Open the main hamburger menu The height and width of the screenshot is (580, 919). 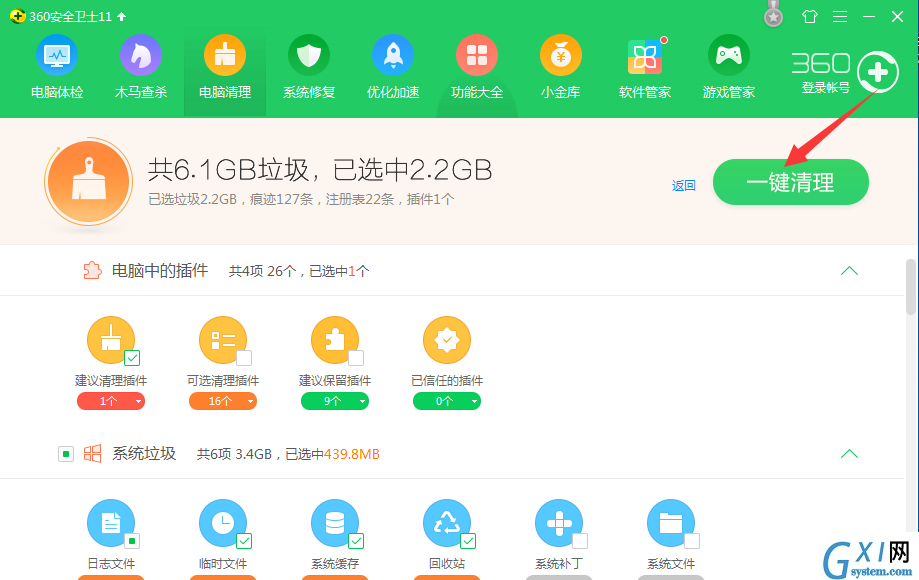pyautogui.click(x=840, y=16)
